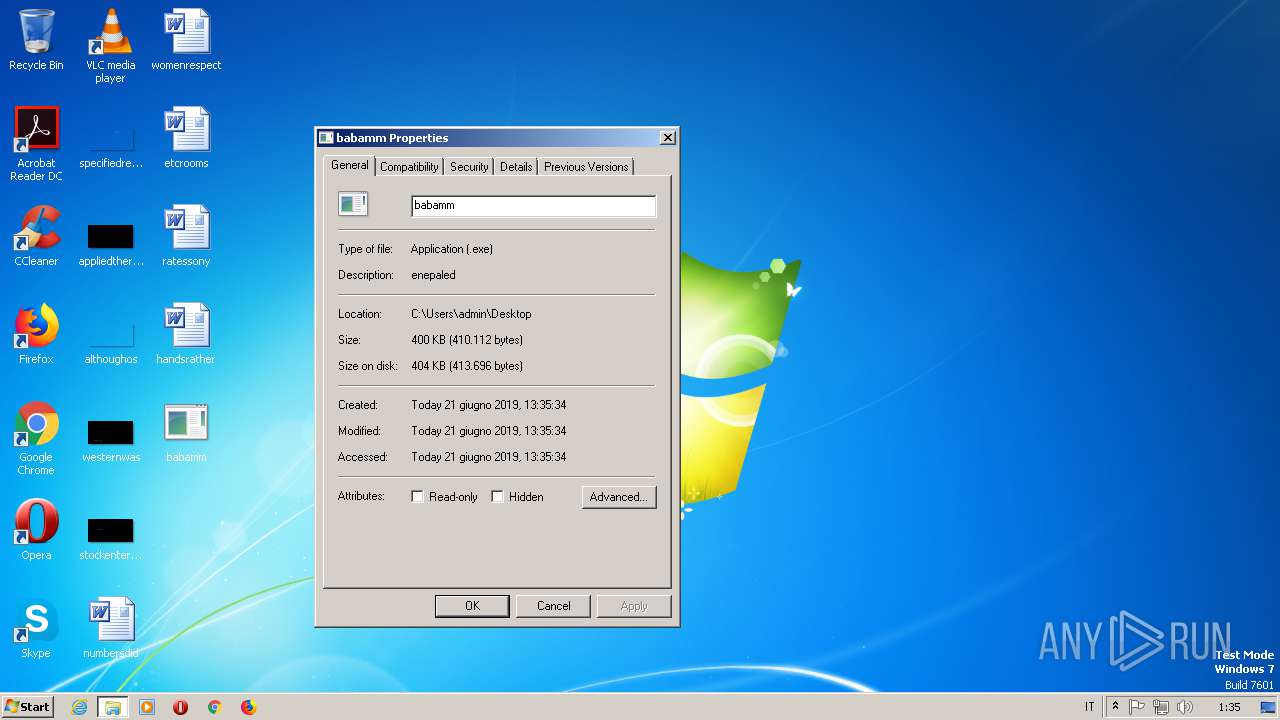Click the OK button

(x=472, y=606)
